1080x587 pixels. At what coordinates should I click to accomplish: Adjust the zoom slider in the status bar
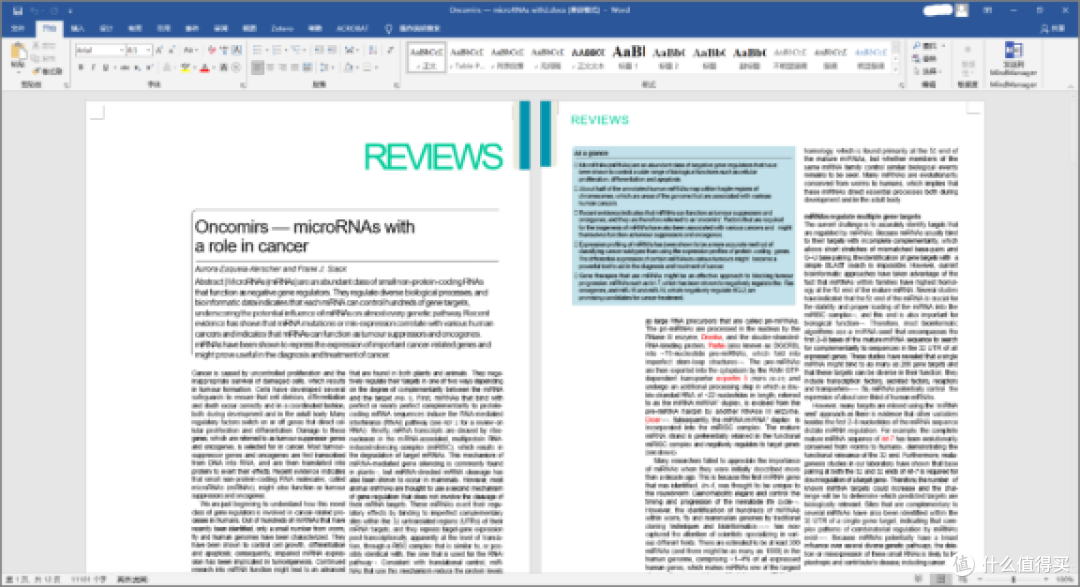[1013, 579]
